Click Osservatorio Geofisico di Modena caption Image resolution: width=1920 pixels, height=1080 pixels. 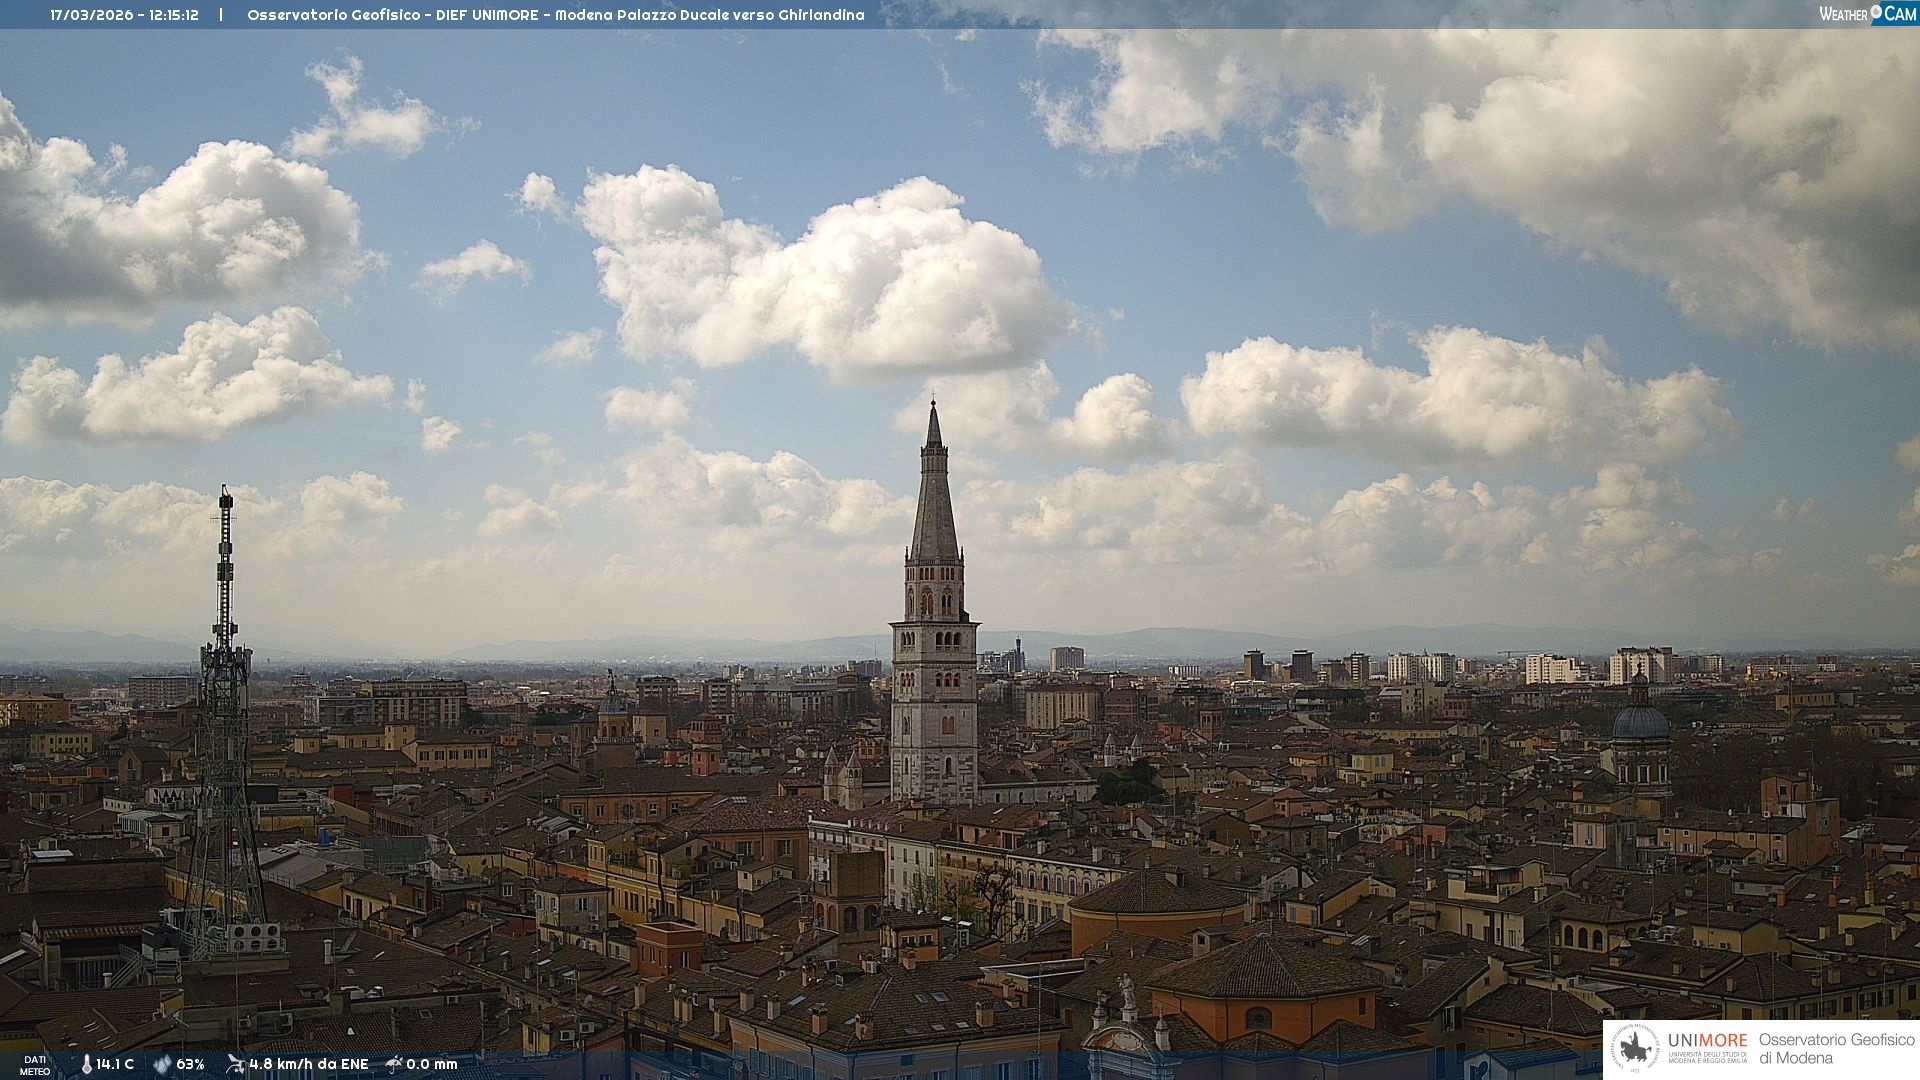(1836, 1049)
